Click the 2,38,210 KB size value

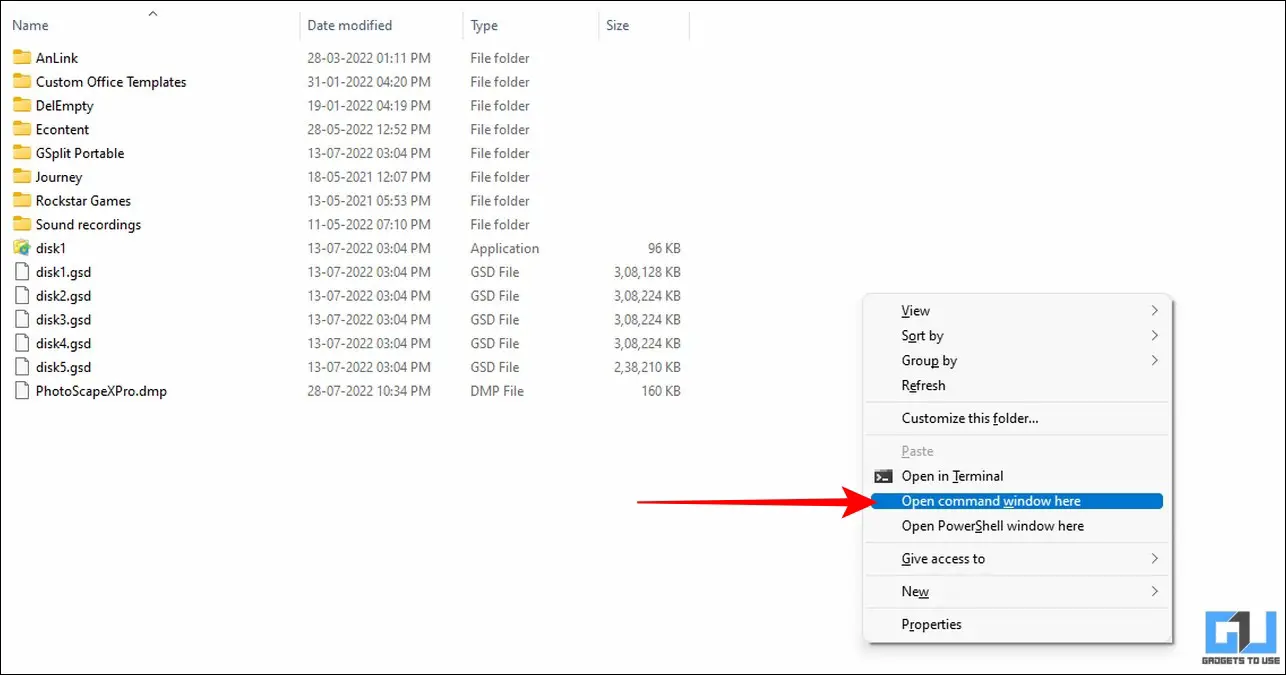645,367
